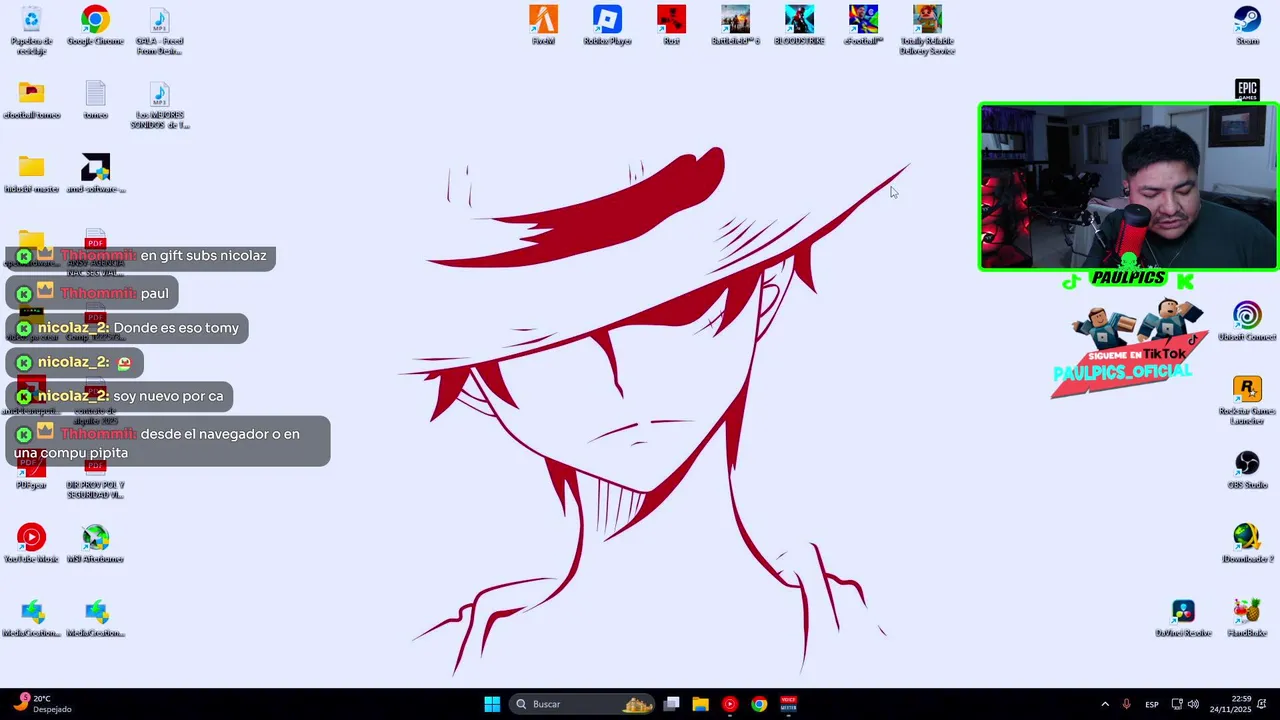Launch DaVinci Resolve from the desktop
Image resolution: width=1280 pixels, height=720 pixels.
click(1183, 618)
